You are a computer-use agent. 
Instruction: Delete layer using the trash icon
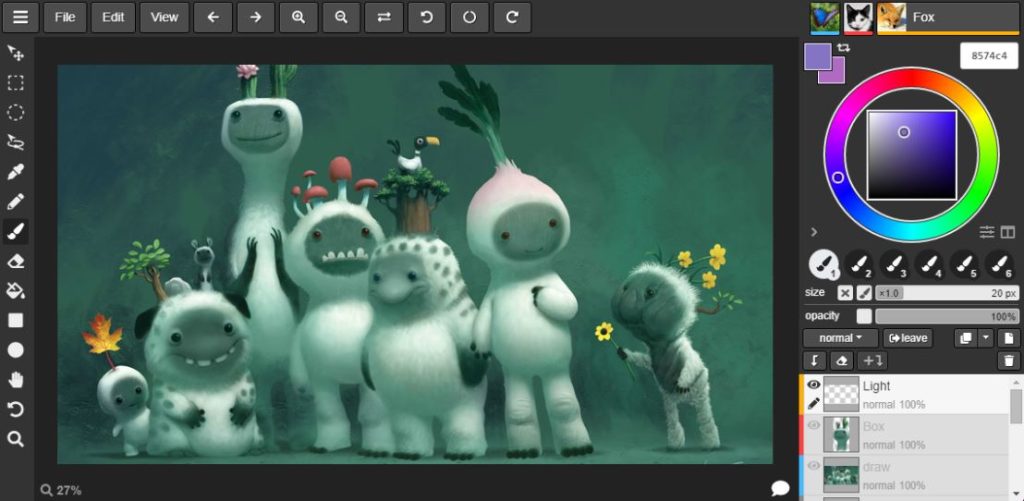(x=1008, y=361)
